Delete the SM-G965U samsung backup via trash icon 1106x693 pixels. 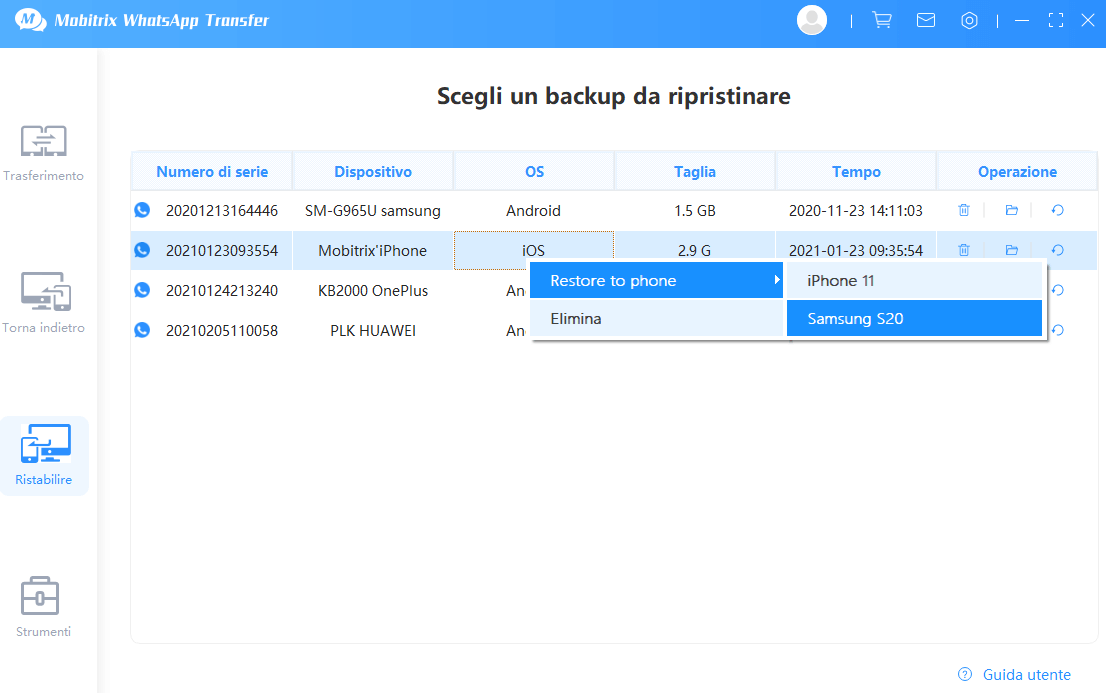pyautogui.click(x=964, y=210)
